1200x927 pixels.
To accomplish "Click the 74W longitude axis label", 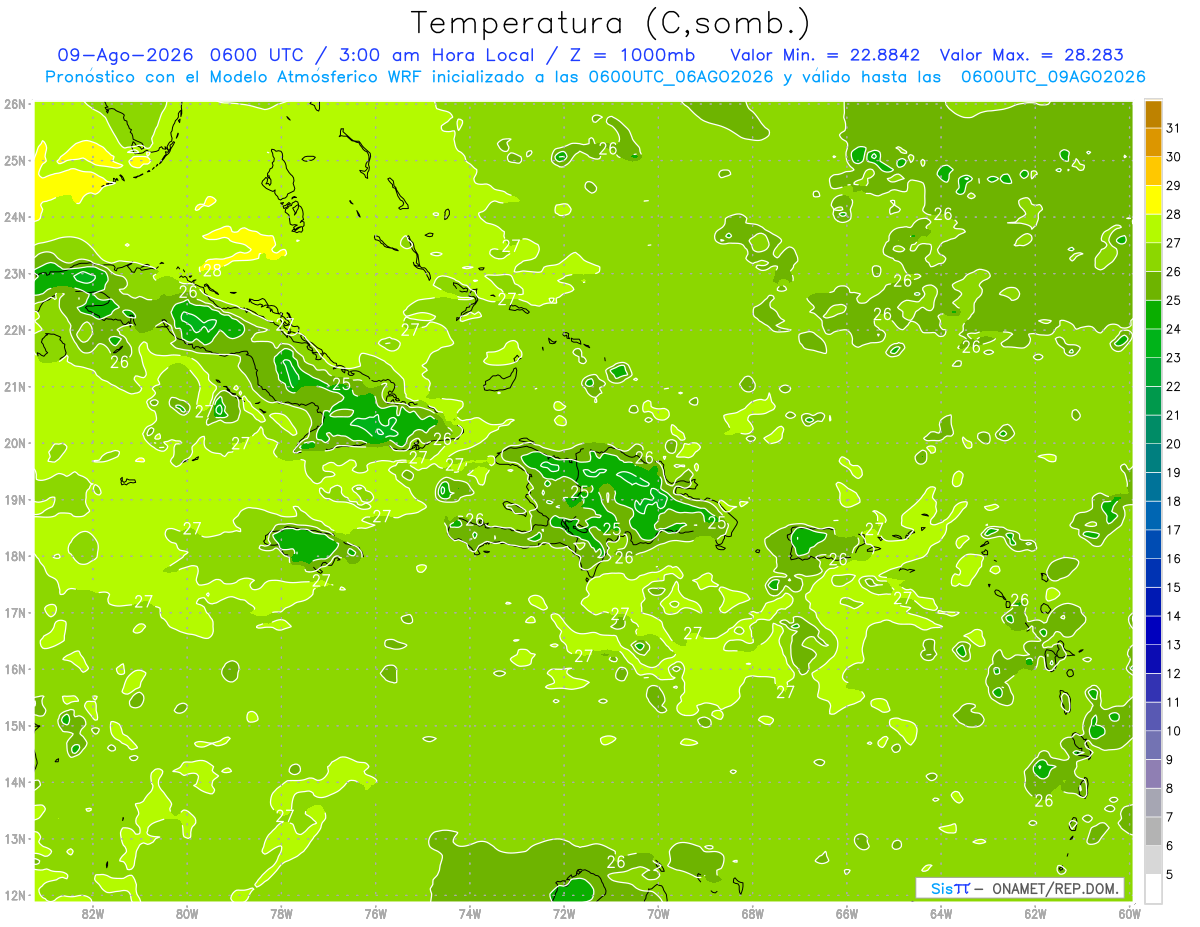I will [x=470, y=913].
